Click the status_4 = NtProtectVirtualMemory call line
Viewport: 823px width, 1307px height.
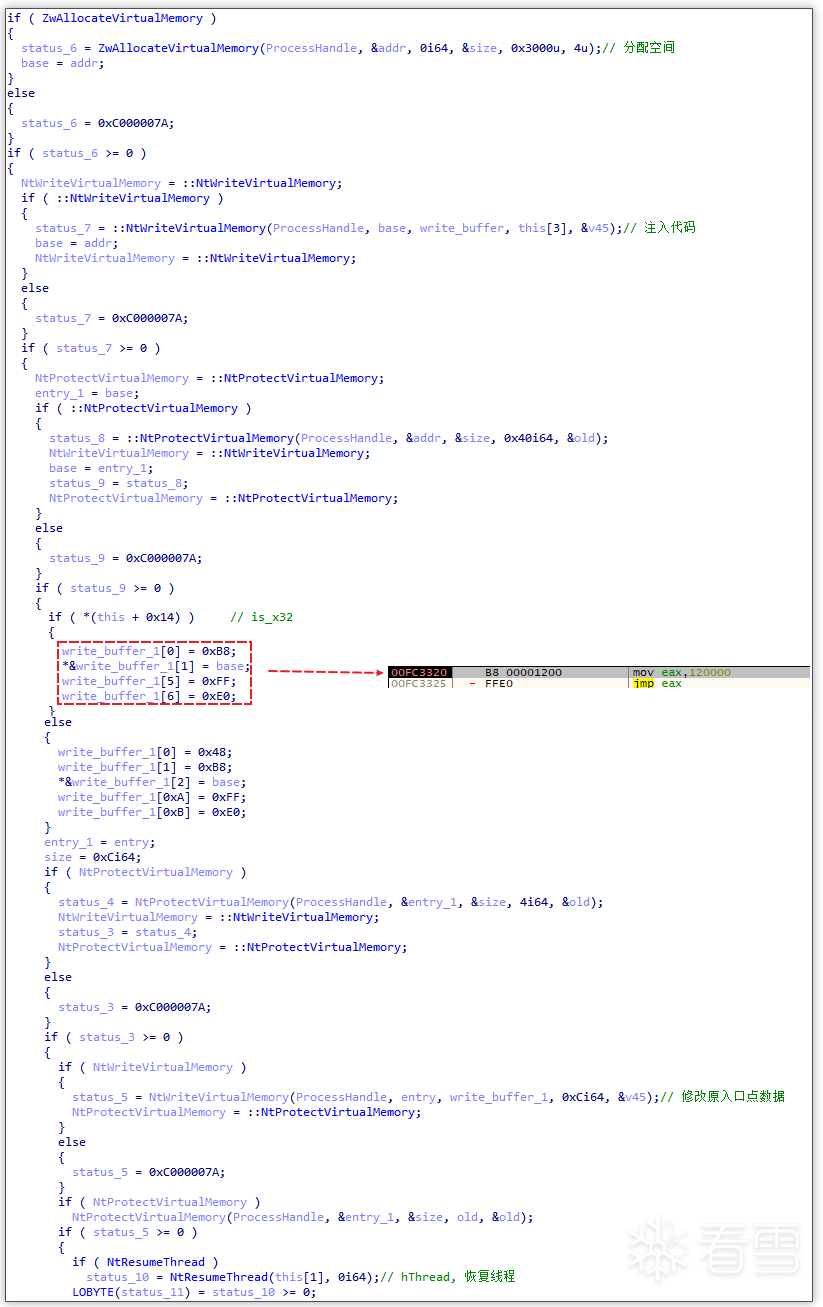click(x=331, y=902)
